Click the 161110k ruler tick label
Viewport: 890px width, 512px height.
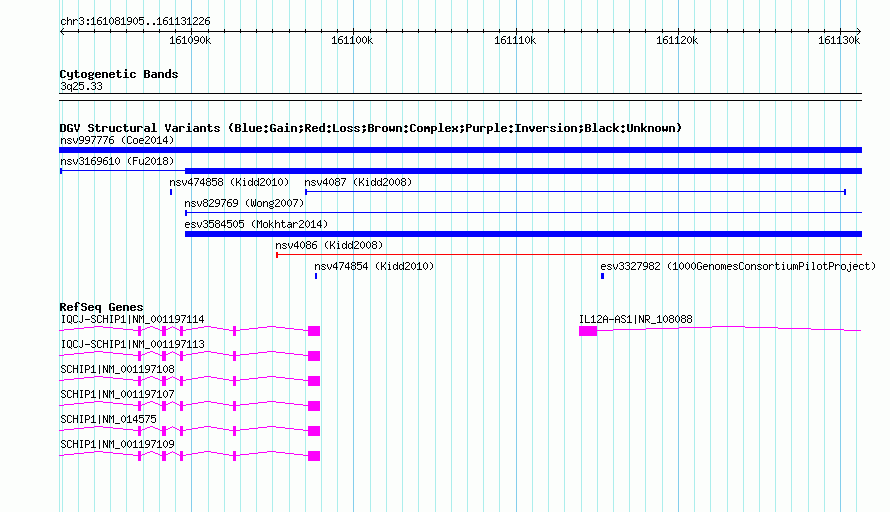click(515, 40)
